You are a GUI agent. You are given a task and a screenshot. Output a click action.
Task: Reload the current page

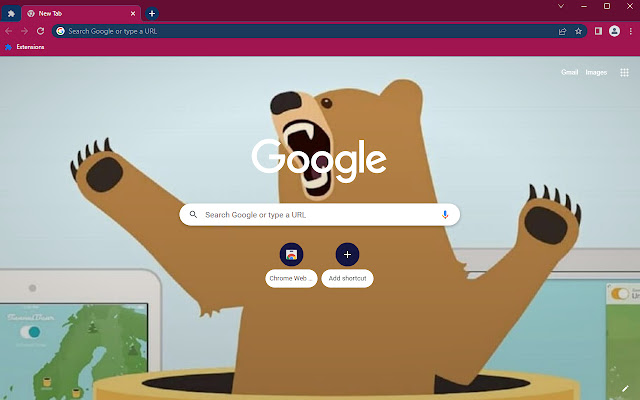point(40,31)
